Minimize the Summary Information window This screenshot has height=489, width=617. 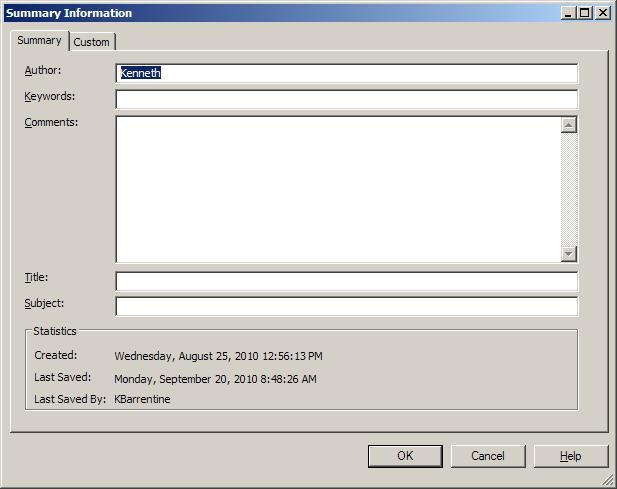click(x=568, y=13)
